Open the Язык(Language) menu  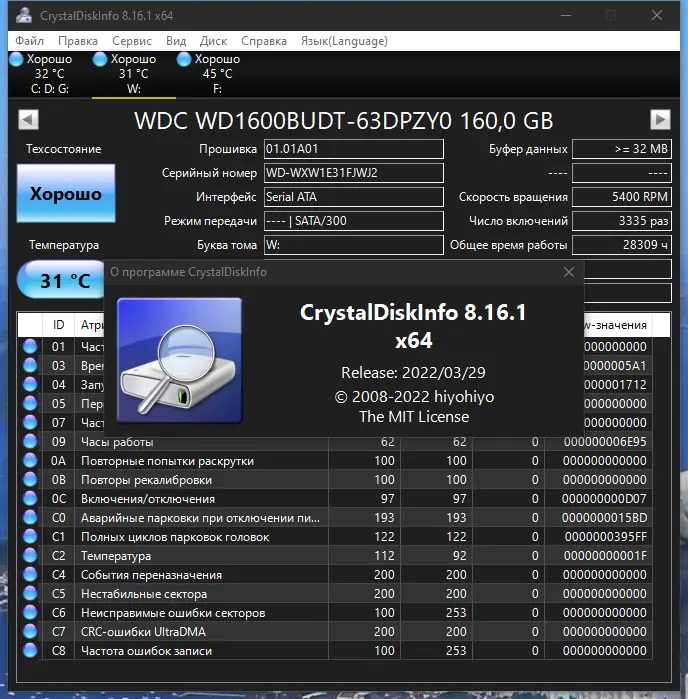(x=344, y=41)
